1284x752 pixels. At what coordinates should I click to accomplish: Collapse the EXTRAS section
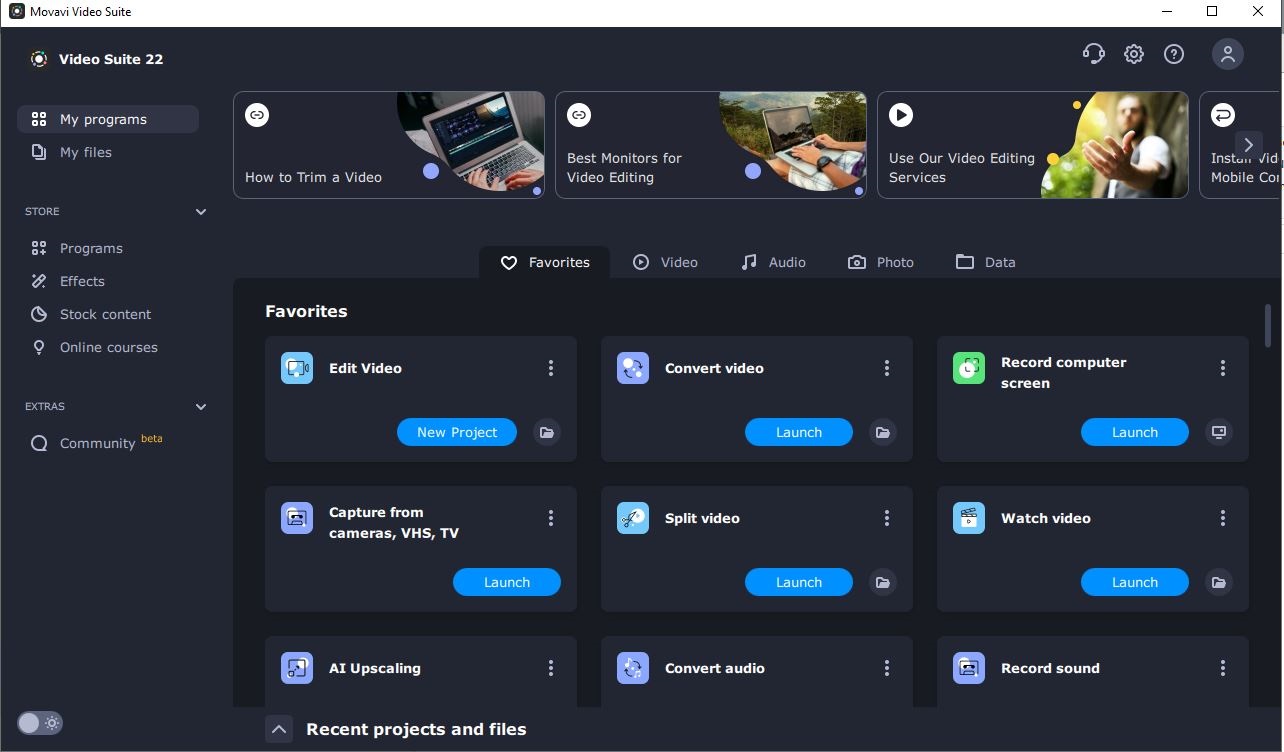[x=201, y=407]
